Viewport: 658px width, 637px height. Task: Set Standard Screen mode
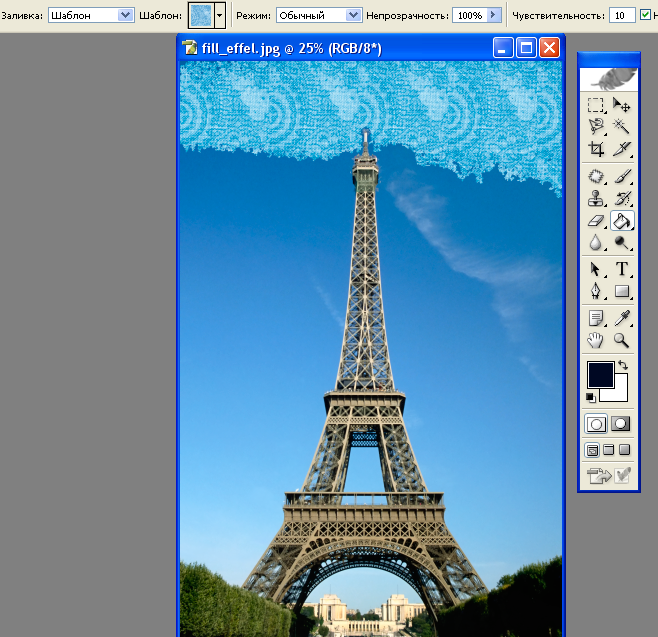tap(592, 450)
